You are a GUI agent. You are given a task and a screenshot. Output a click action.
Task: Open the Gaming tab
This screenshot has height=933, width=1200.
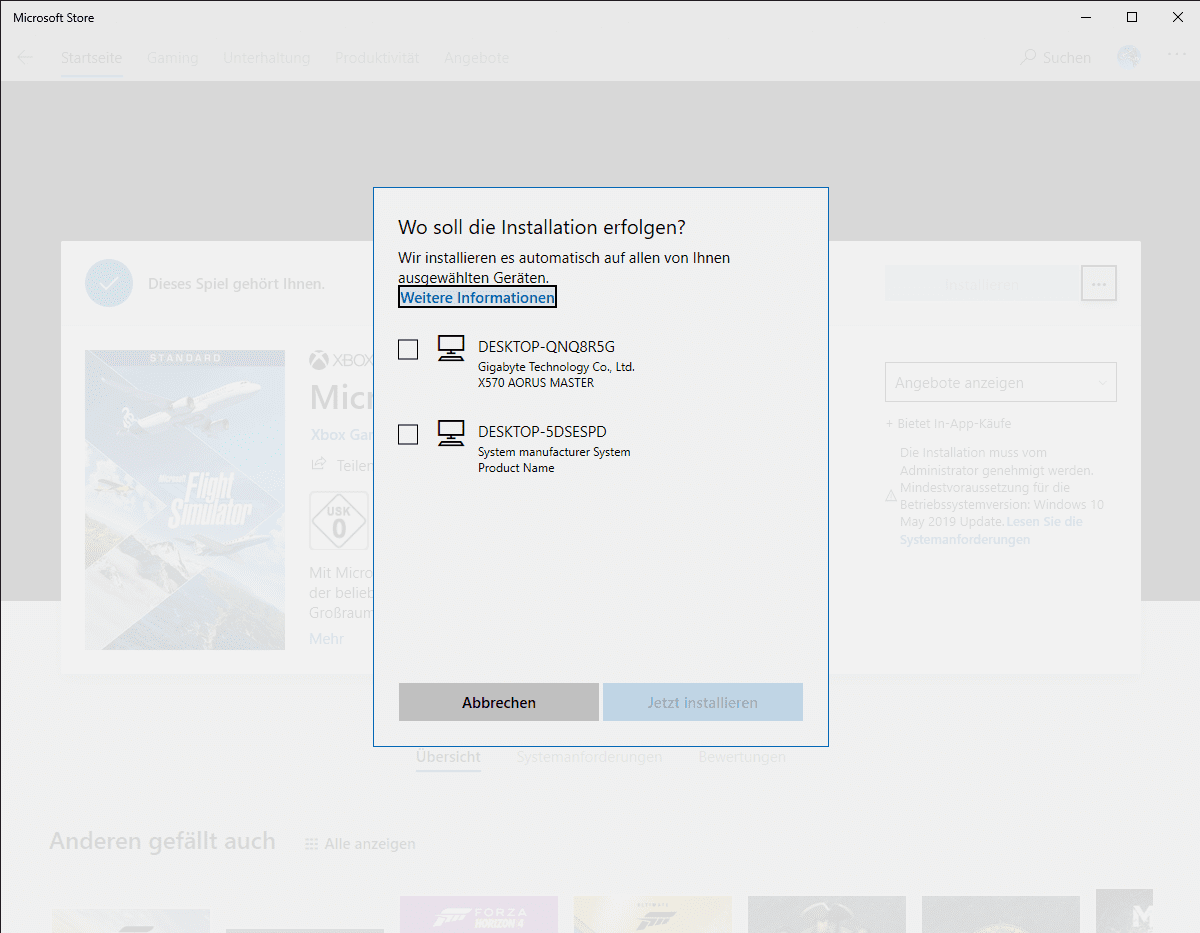[x=172, y=58]
